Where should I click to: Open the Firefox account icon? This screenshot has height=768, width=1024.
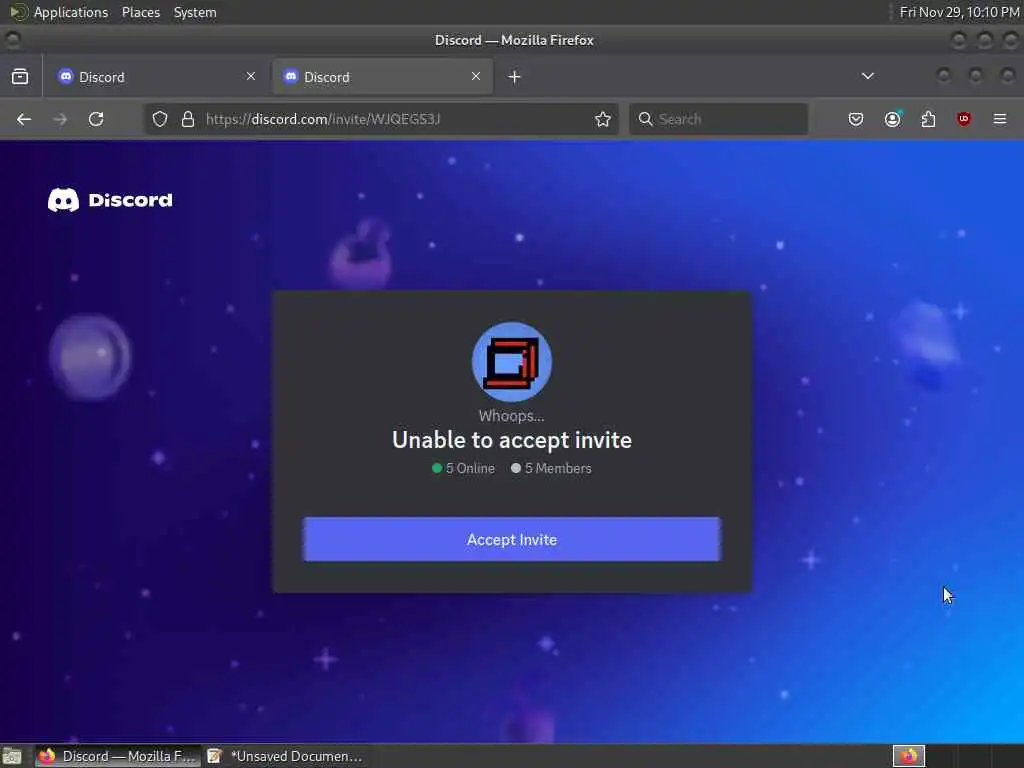click(x=892, y=119)
